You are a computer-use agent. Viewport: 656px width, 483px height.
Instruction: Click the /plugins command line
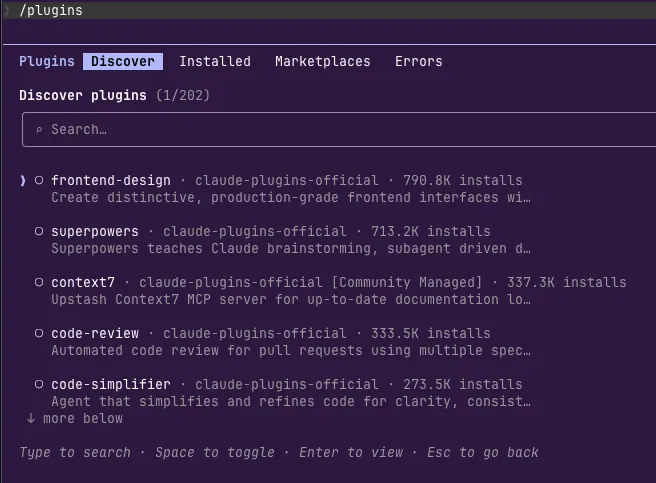tap(51, 10)
